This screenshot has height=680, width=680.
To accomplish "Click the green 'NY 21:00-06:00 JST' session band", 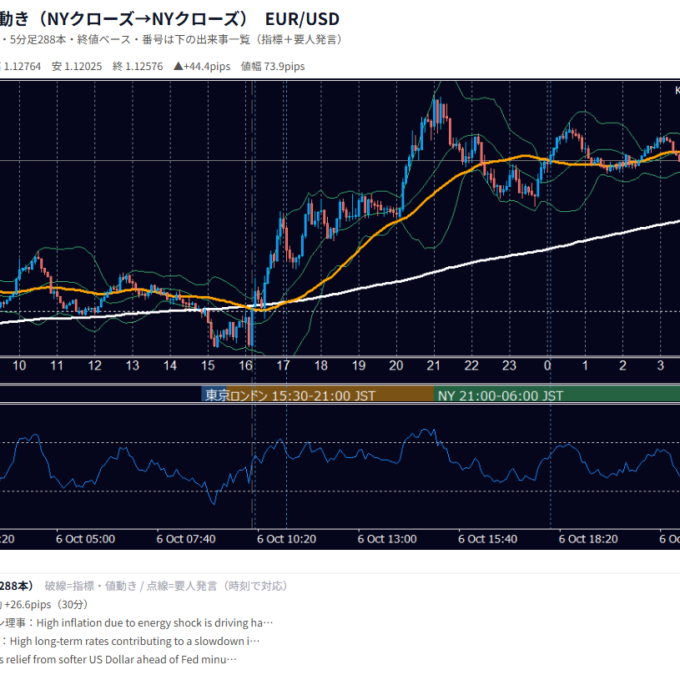I will coord(557,395).
